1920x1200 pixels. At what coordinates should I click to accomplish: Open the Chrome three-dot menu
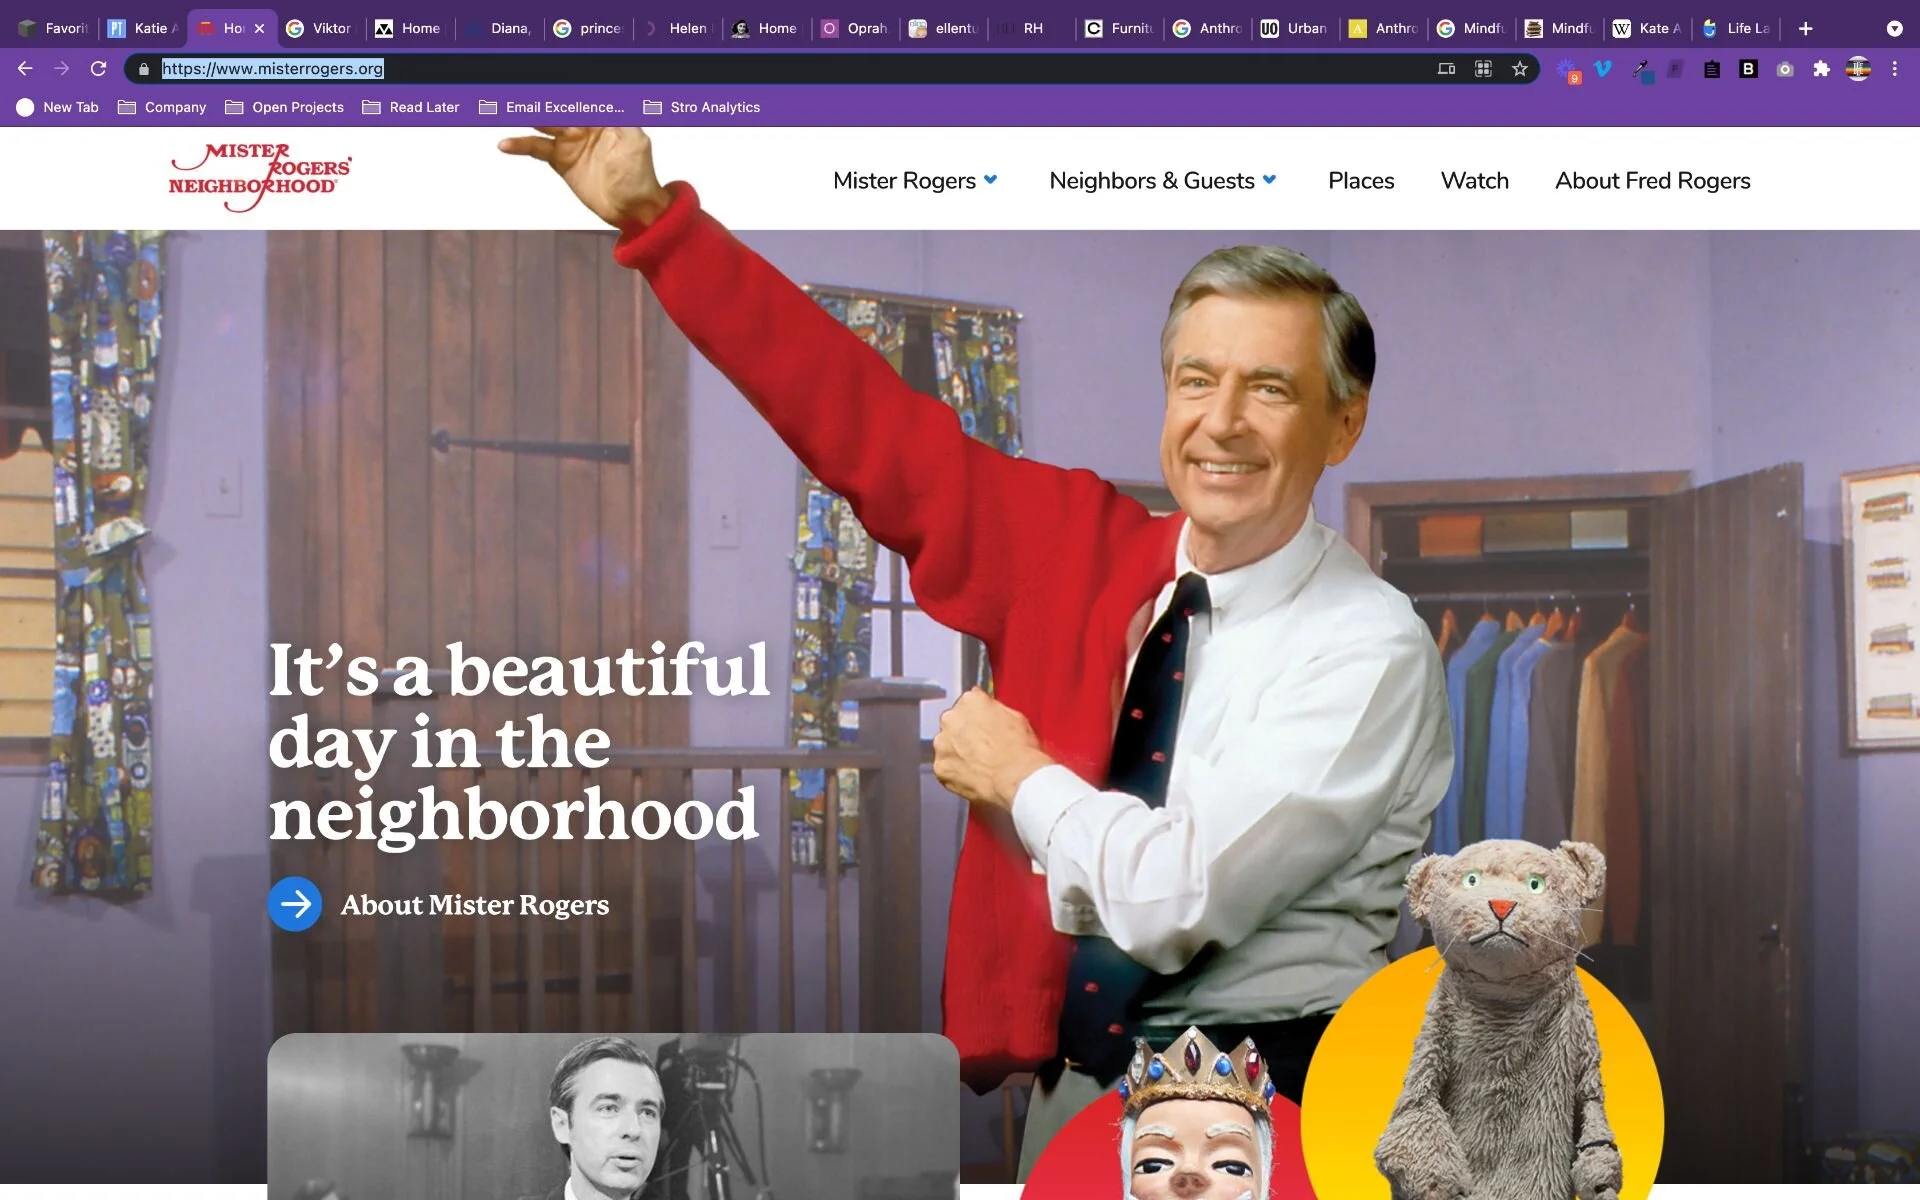tap(1894, 69)
